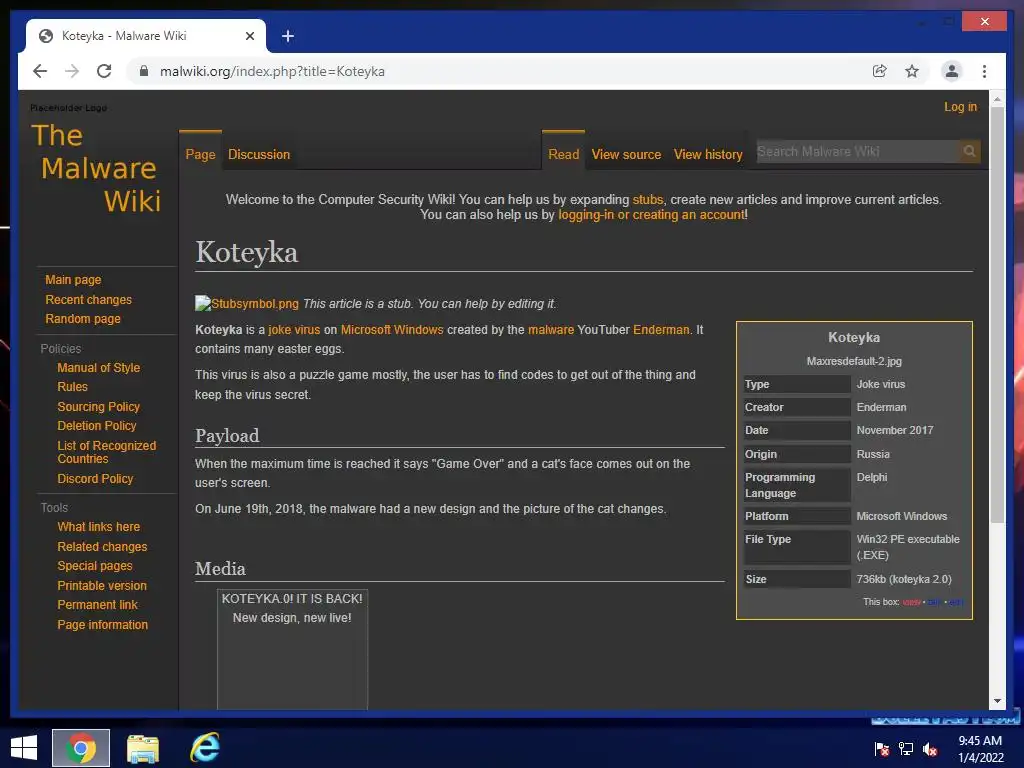Click the muted volume tray icon

click(930, 749)
